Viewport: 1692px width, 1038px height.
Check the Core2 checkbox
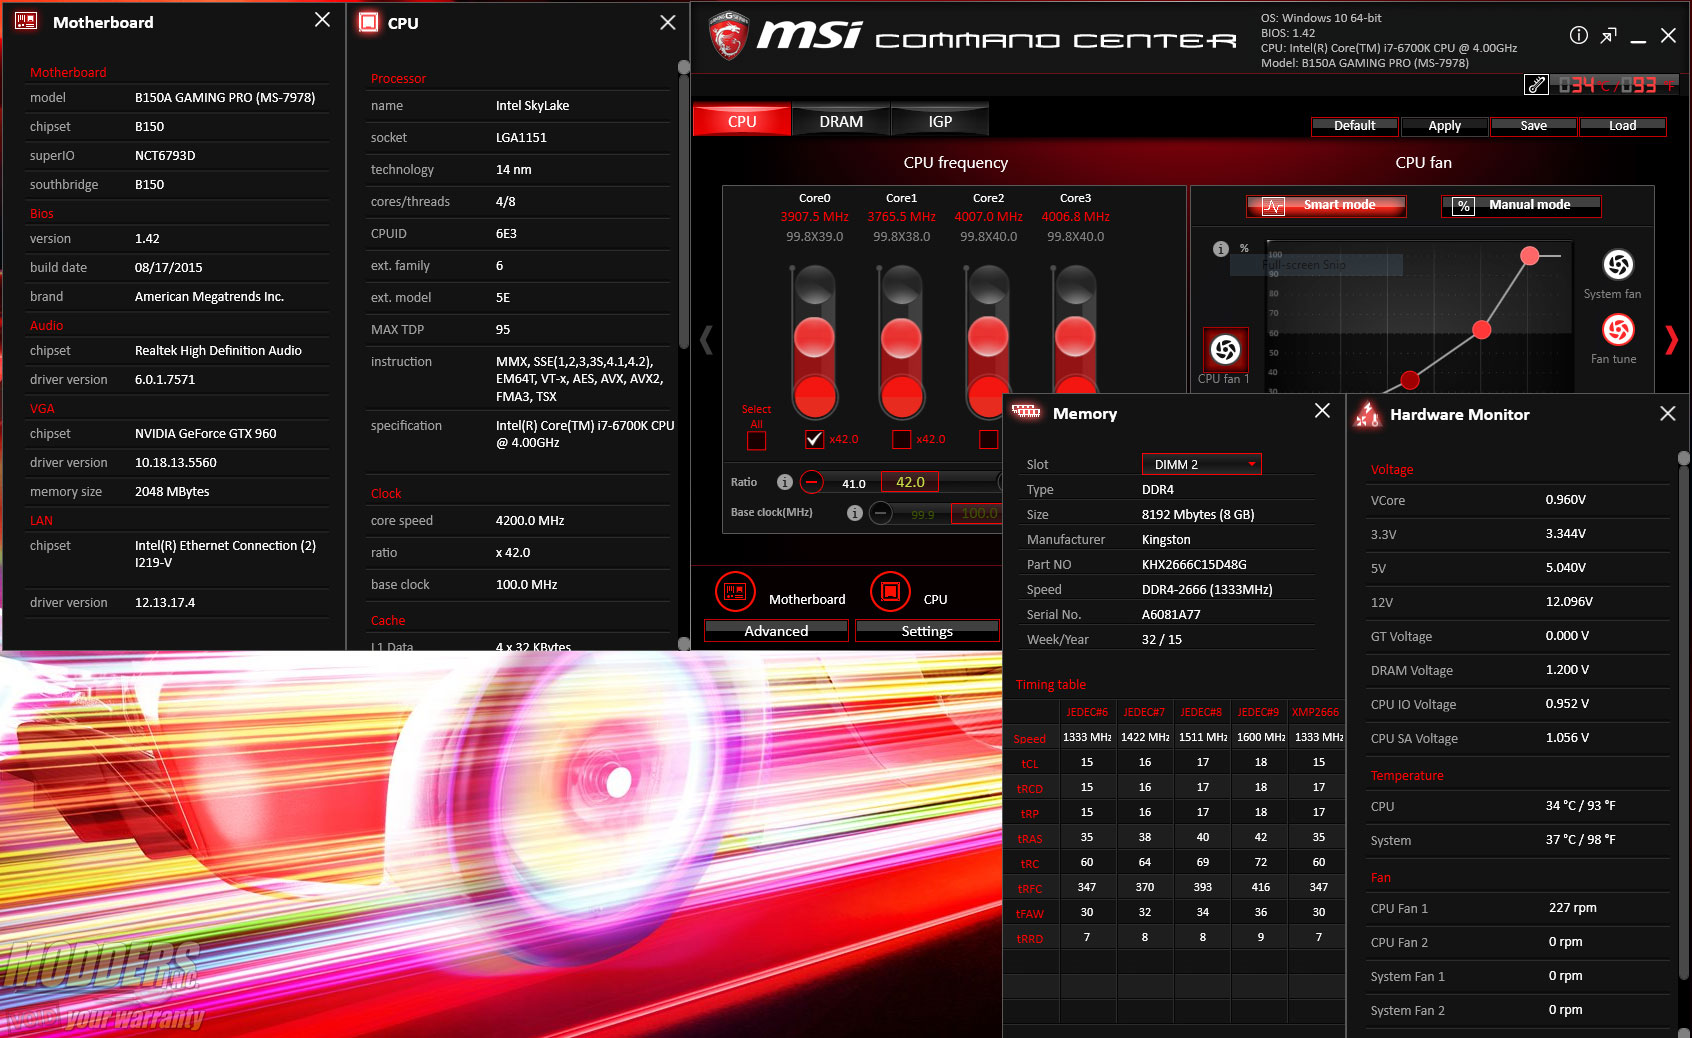[x=988, y=439]
